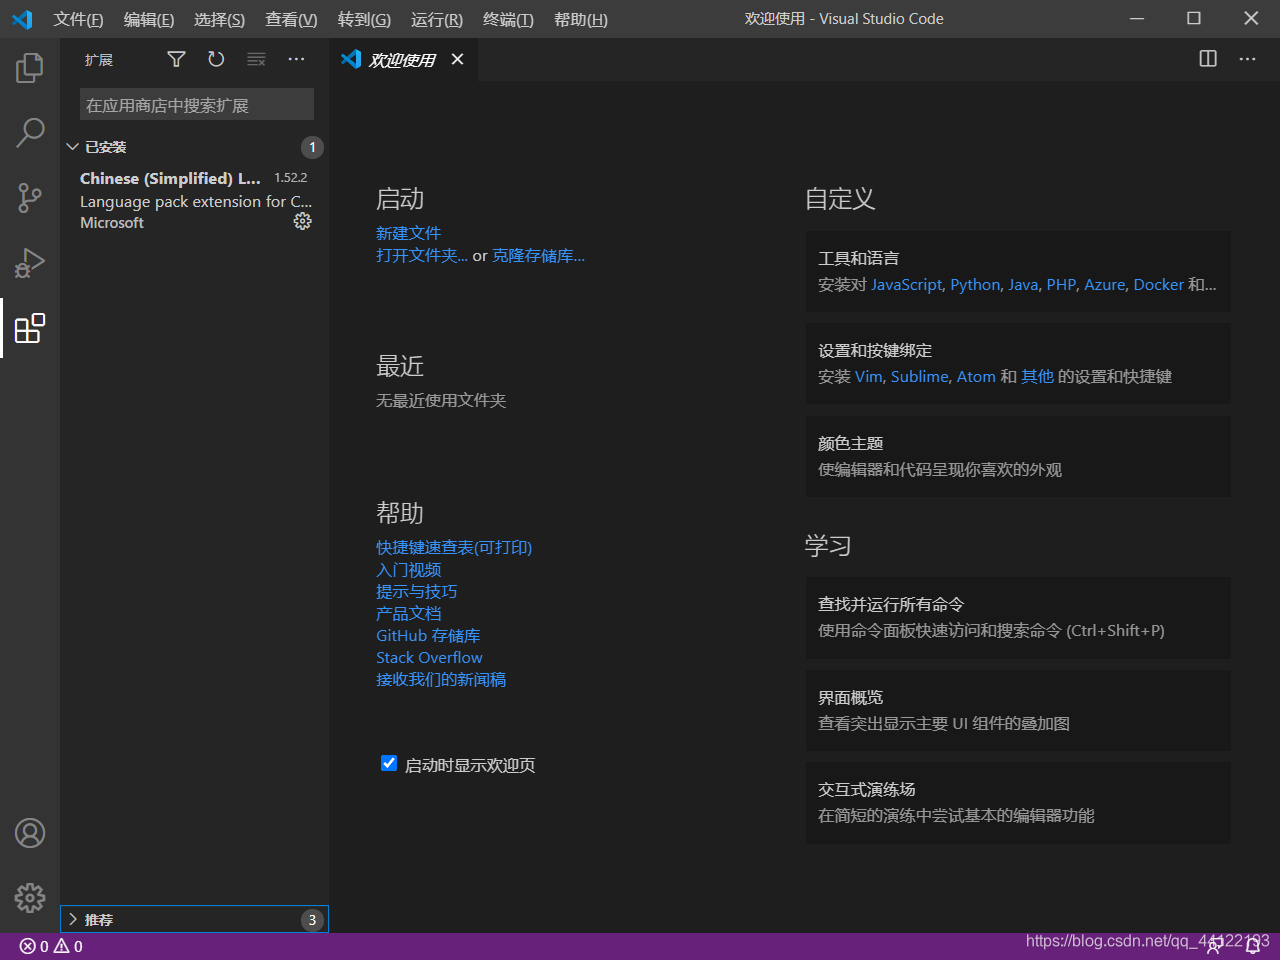This screenshot has width=1280, height=960.
Task: Open the Chinese language pack manage gear
Action: click(x=302, y=222)
